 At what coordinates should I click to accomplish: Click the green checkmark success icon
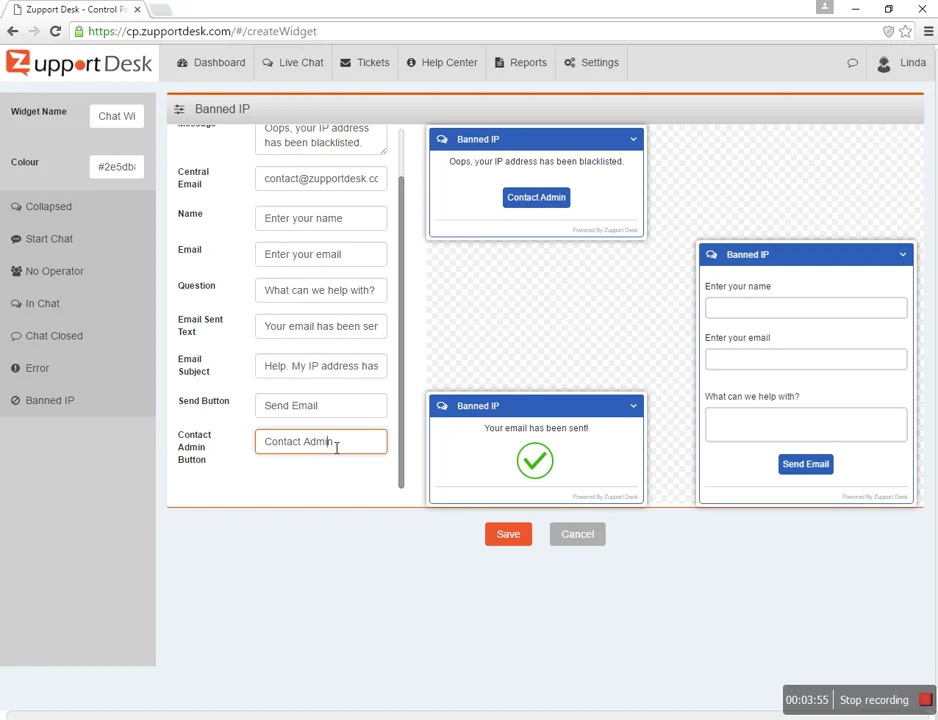click(535, 460)
